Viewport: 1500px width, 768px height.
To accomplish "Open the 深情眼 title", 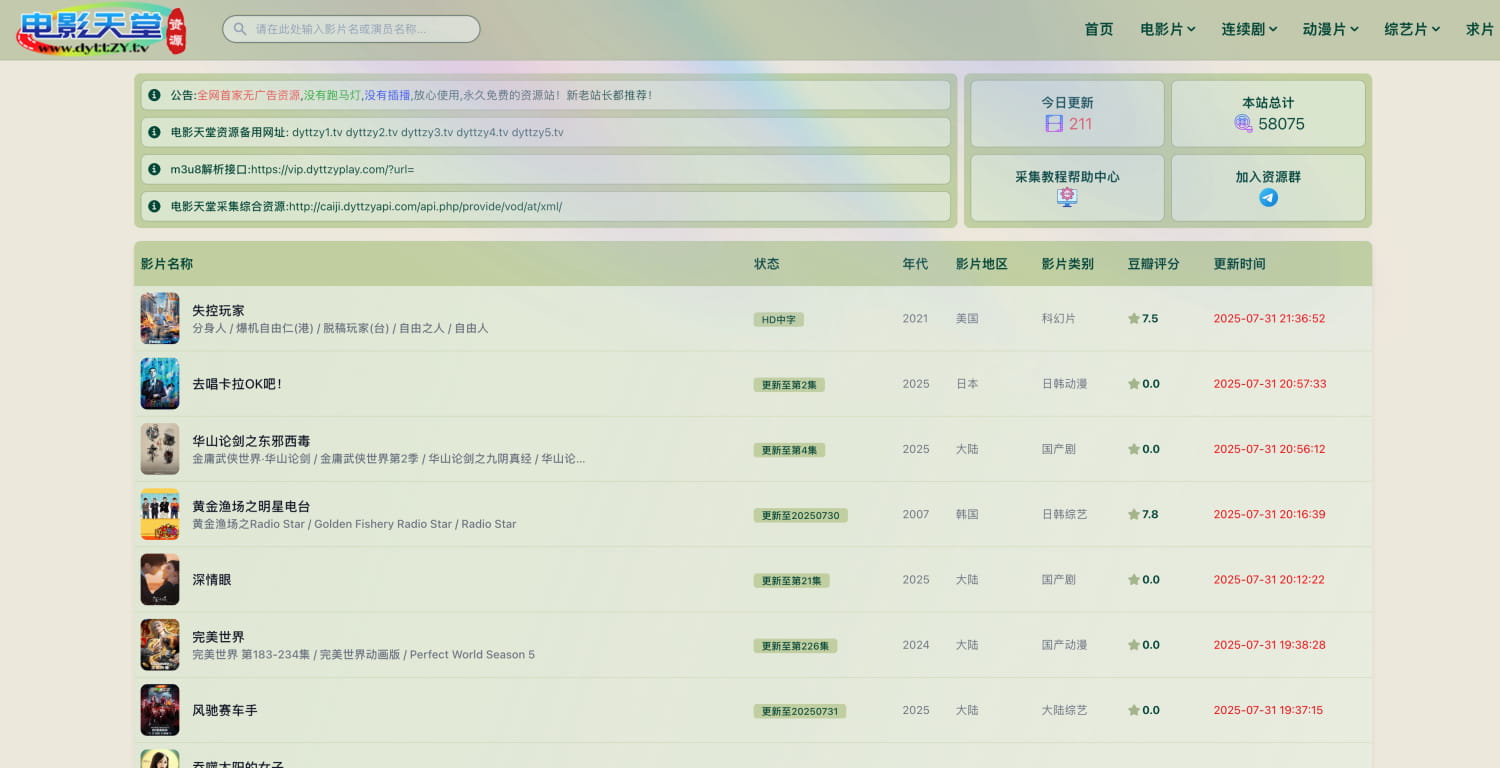I will point(212,580).
